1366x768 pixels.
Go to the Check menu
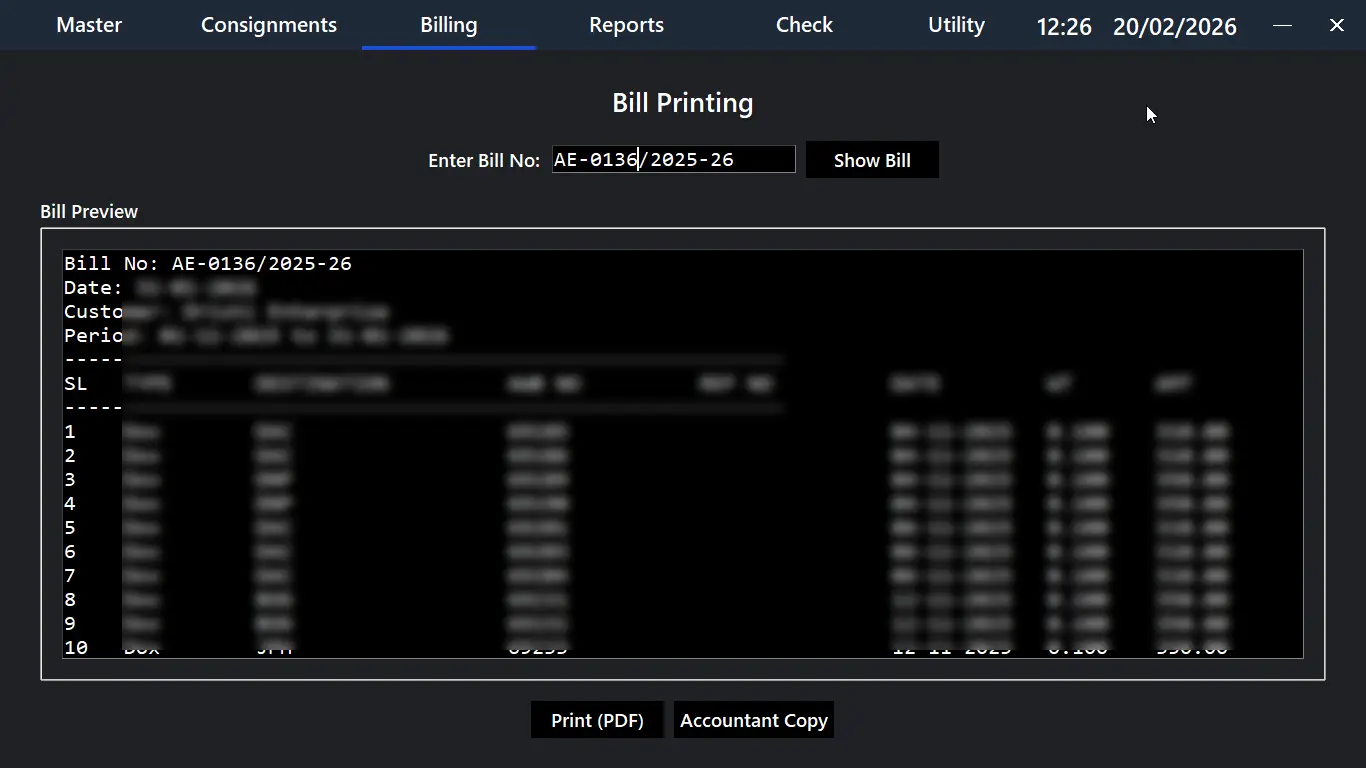coord(804,25)
